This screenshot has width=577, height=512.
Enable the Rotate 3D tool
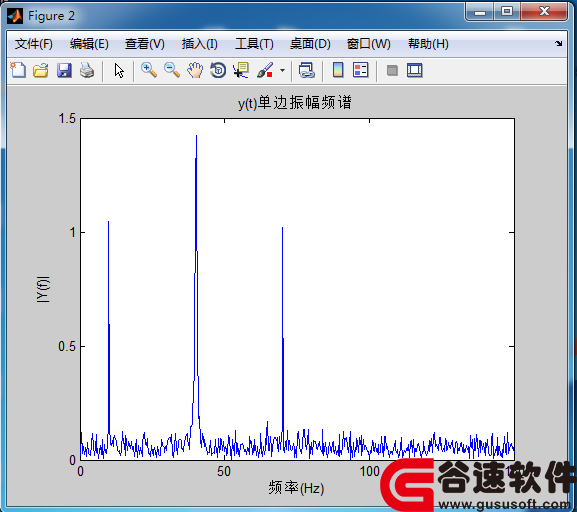[218, 70]
